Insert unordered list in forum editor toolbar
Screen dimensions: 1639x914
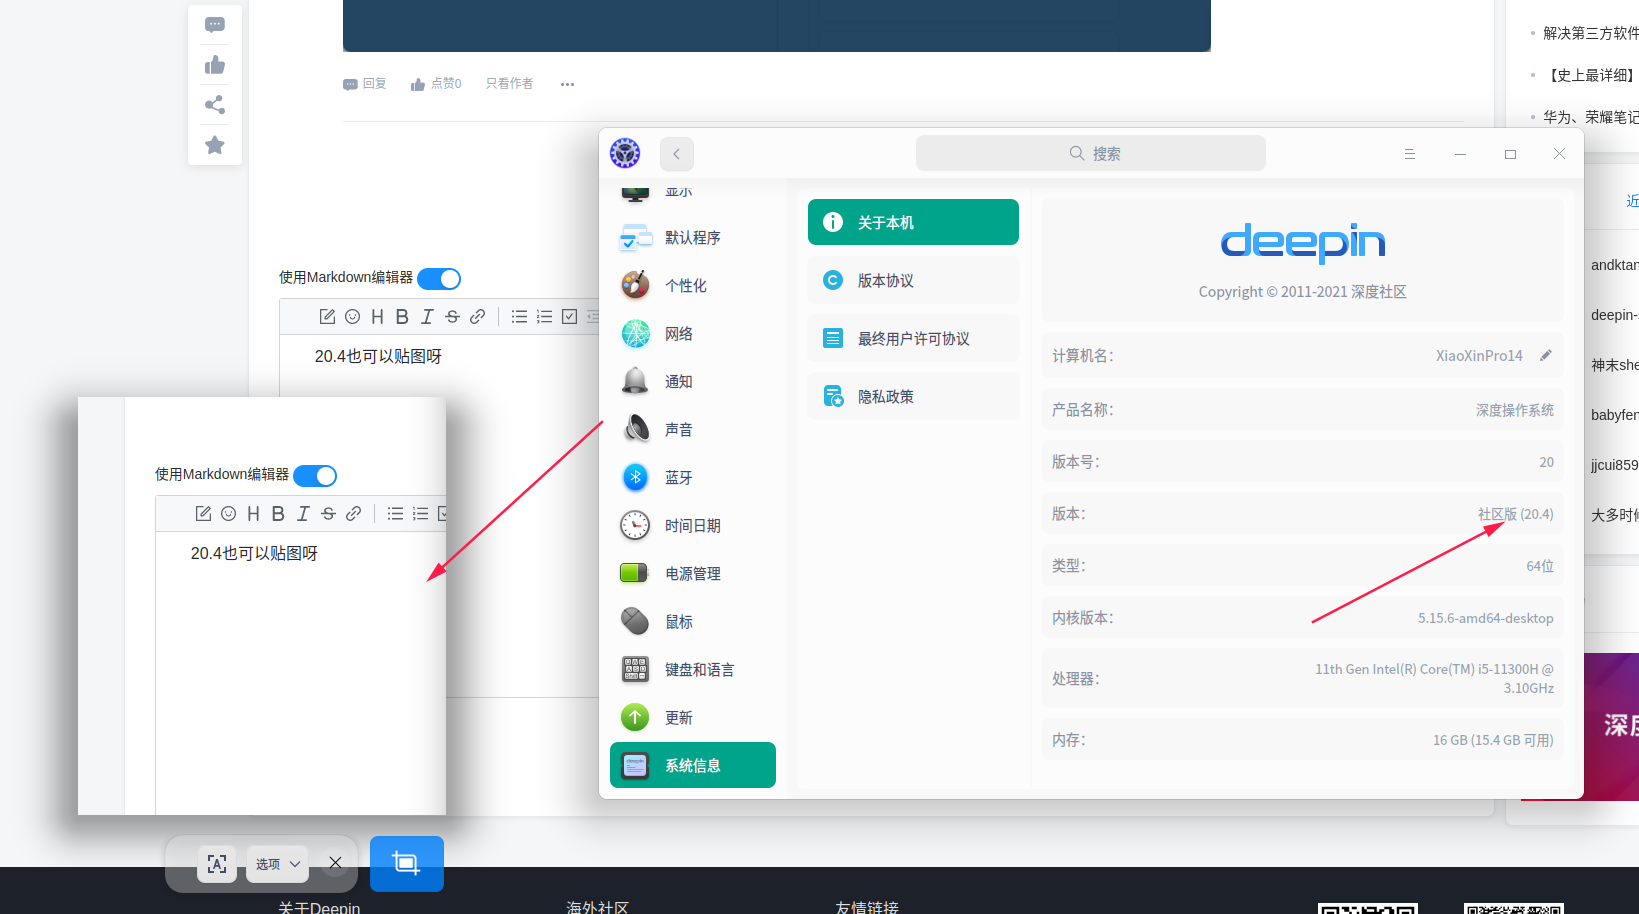[x=519, y=317]
